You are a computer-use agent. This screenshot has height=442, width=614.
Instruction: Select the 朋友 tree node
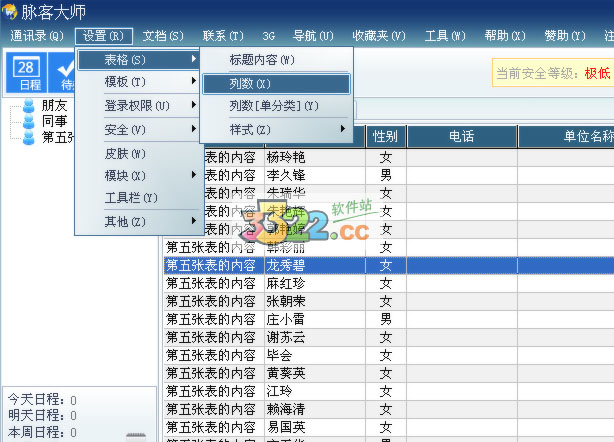[x=54, y=105]
